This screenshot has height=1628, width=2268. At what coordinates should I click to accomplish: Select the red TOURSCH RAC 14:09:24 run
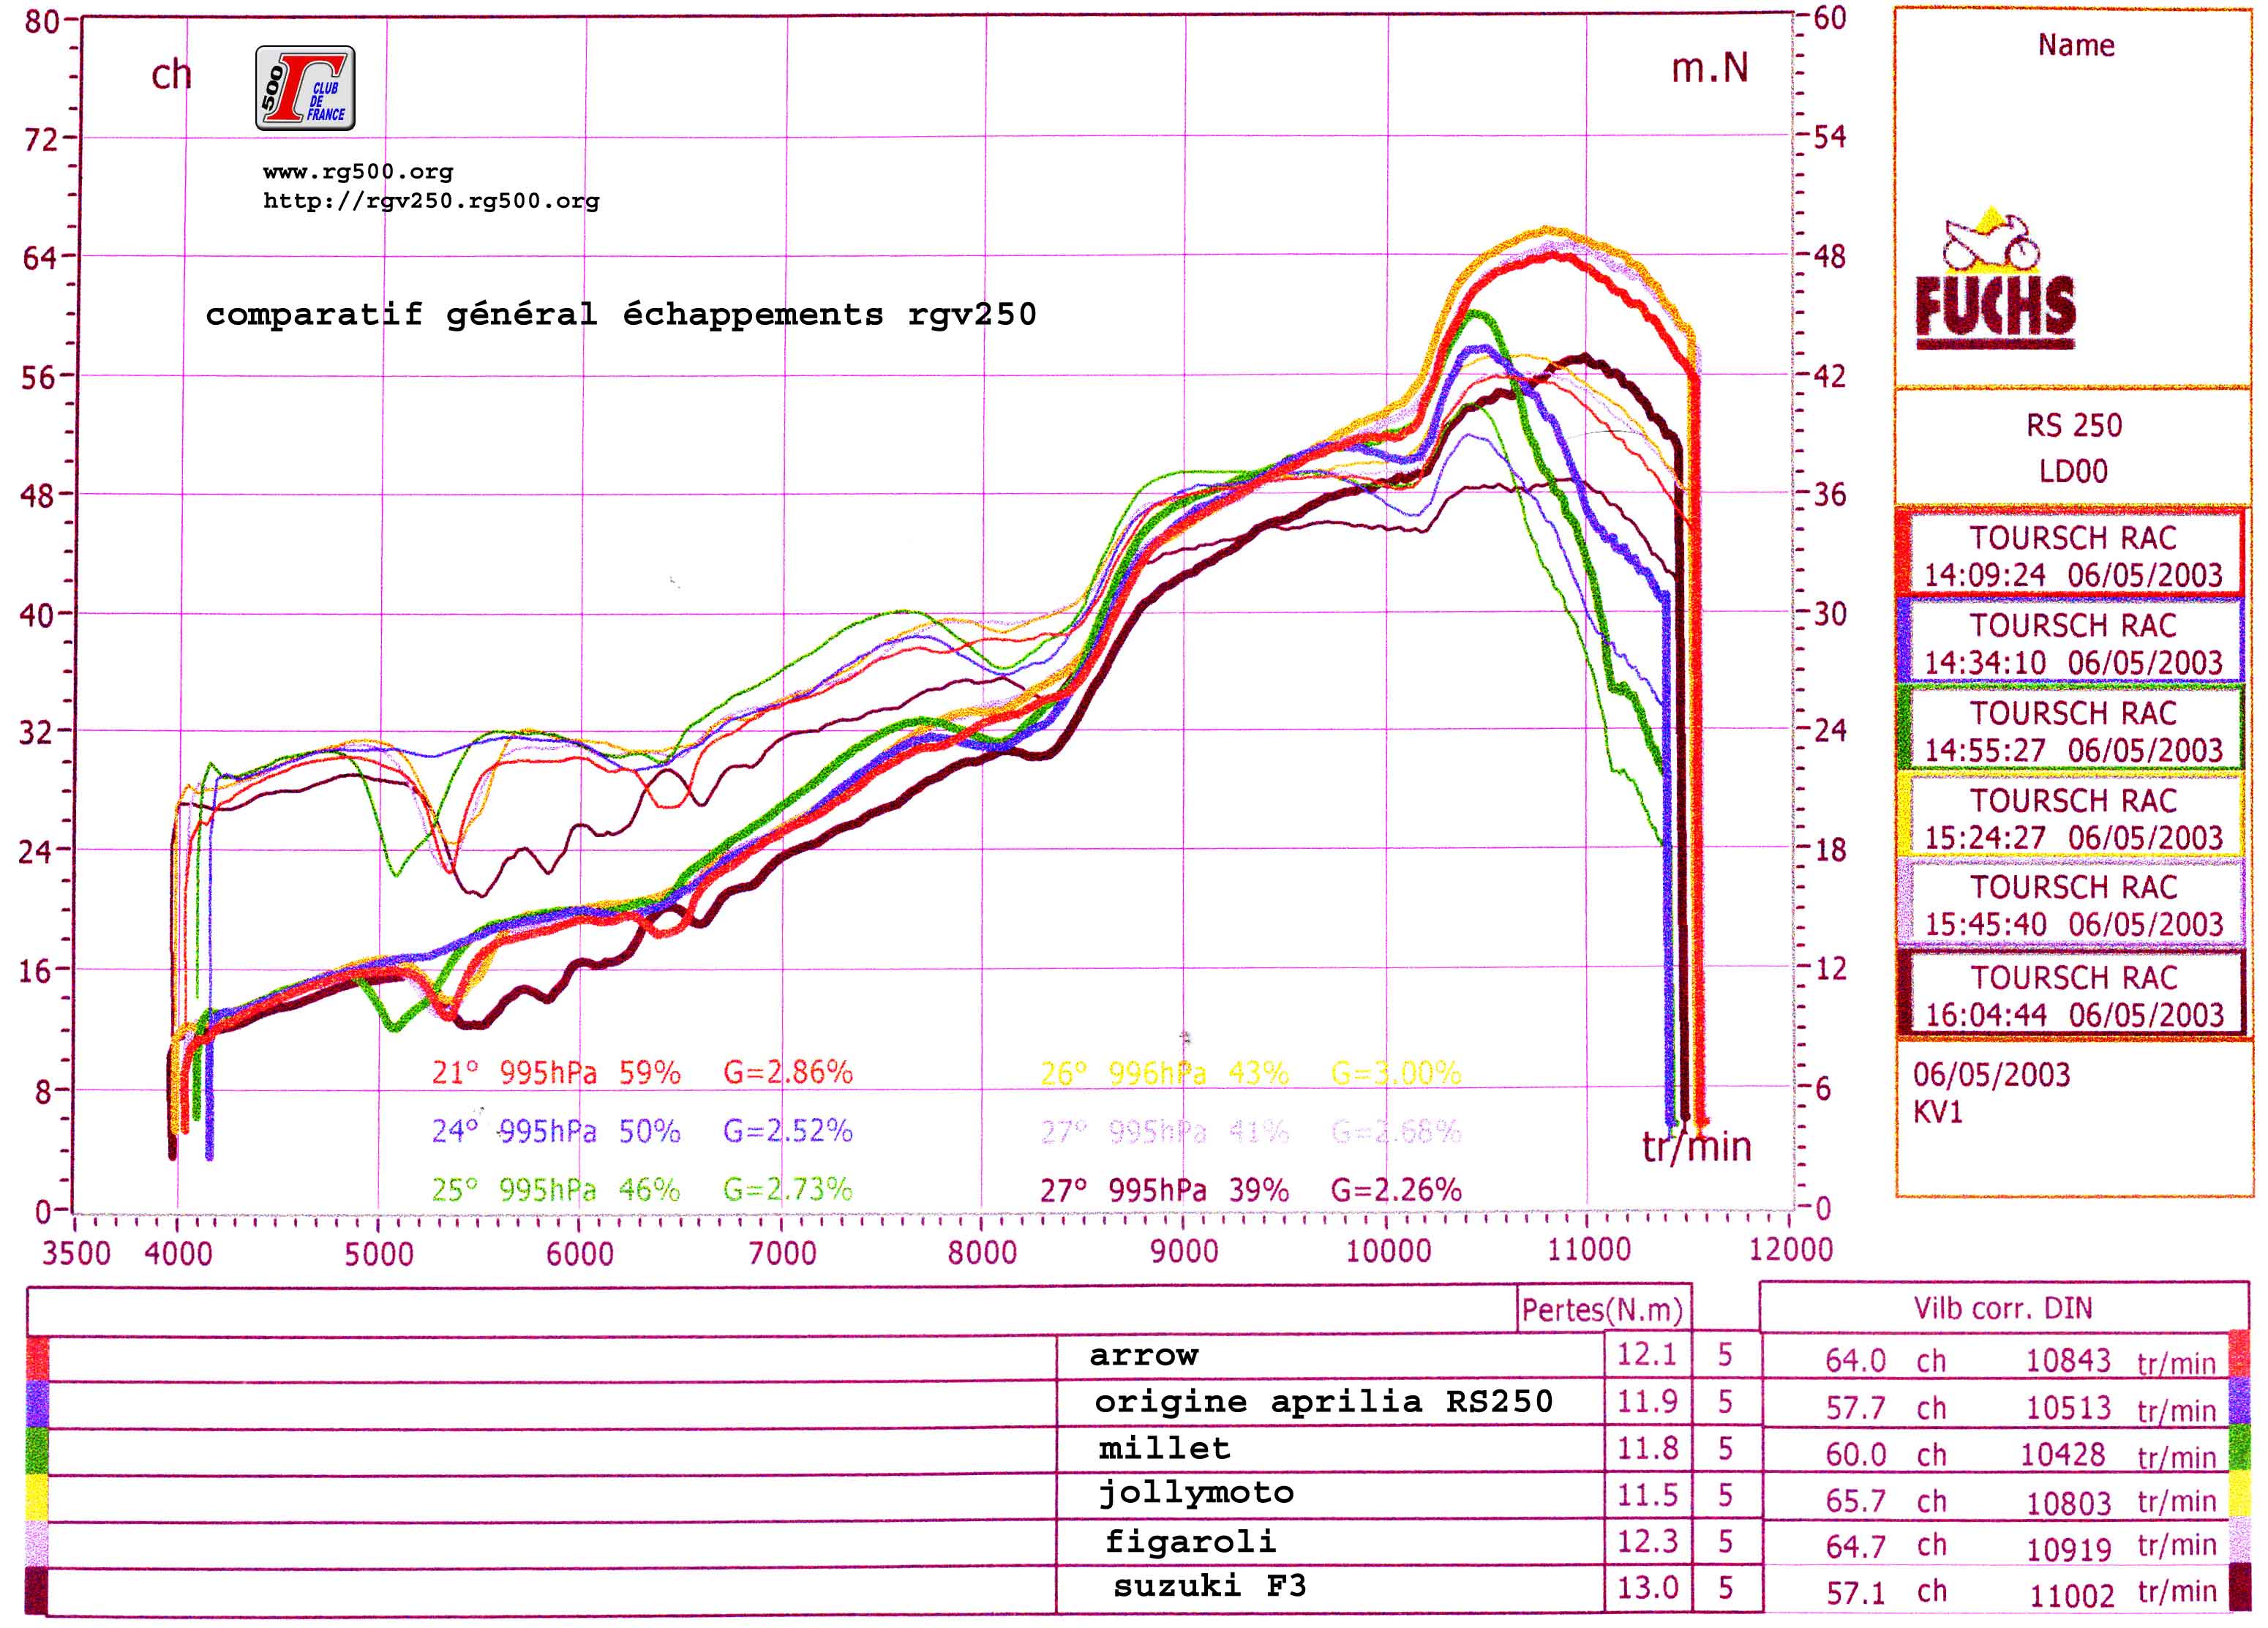(2072, 556)
